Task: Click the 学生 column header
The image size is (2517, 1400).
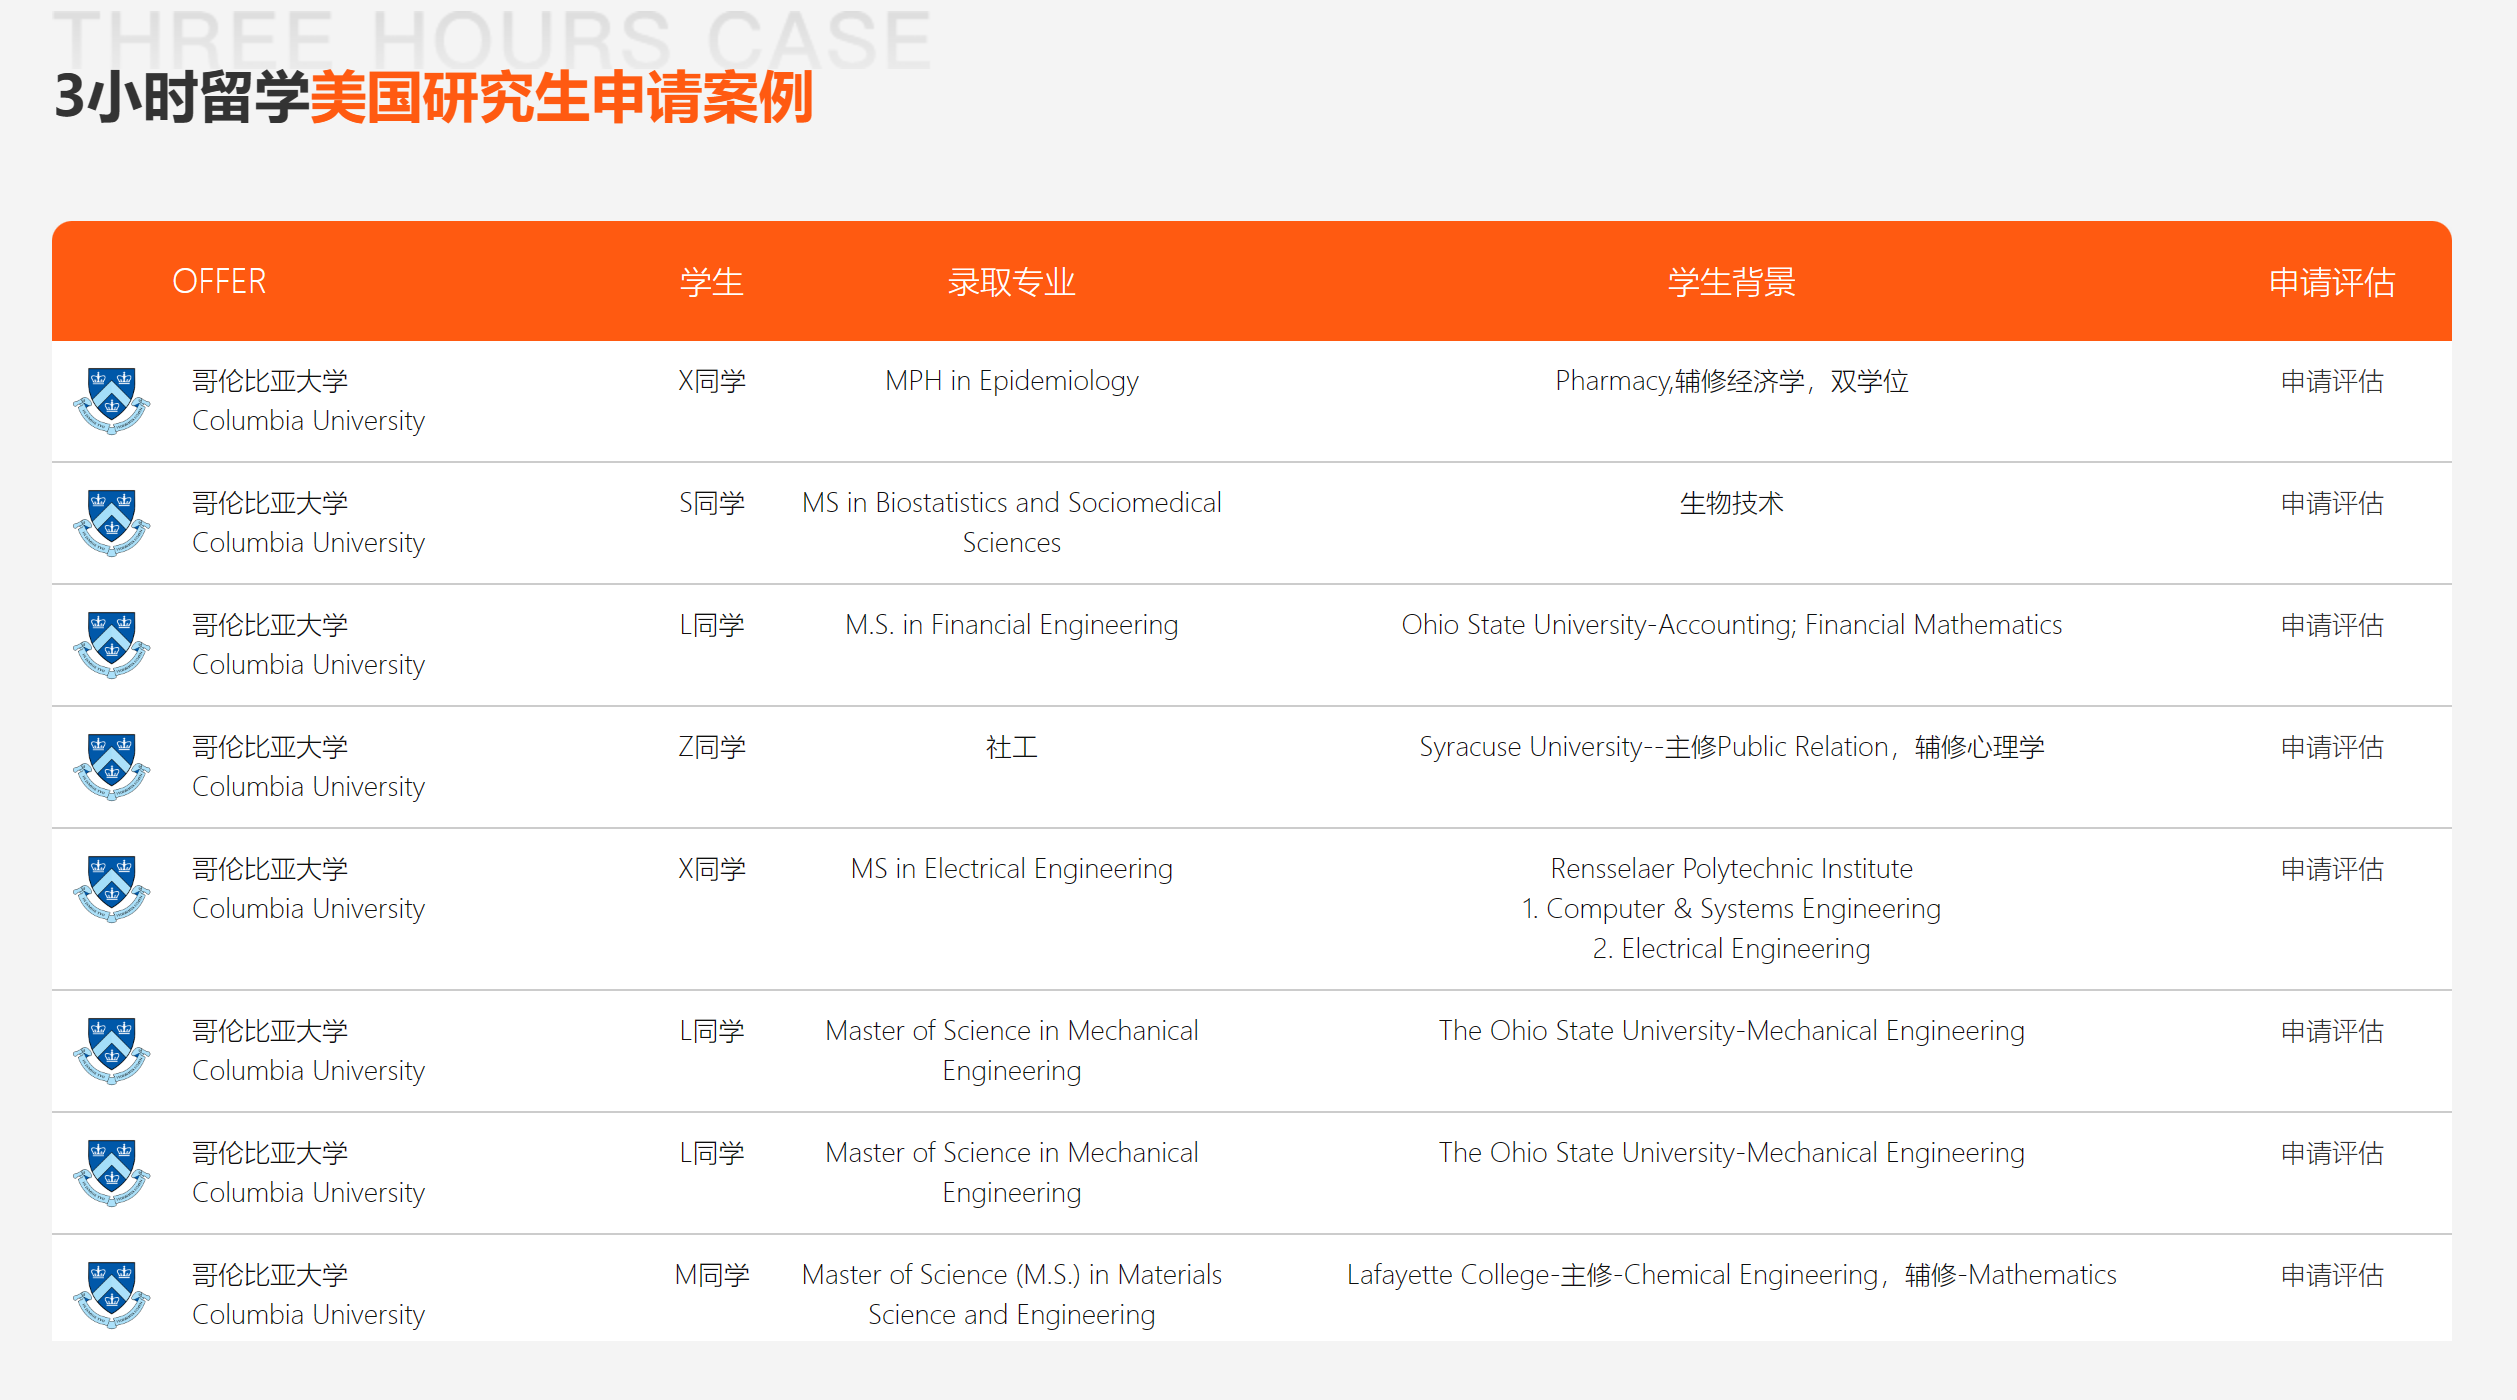Action: [x=712, y=282]
